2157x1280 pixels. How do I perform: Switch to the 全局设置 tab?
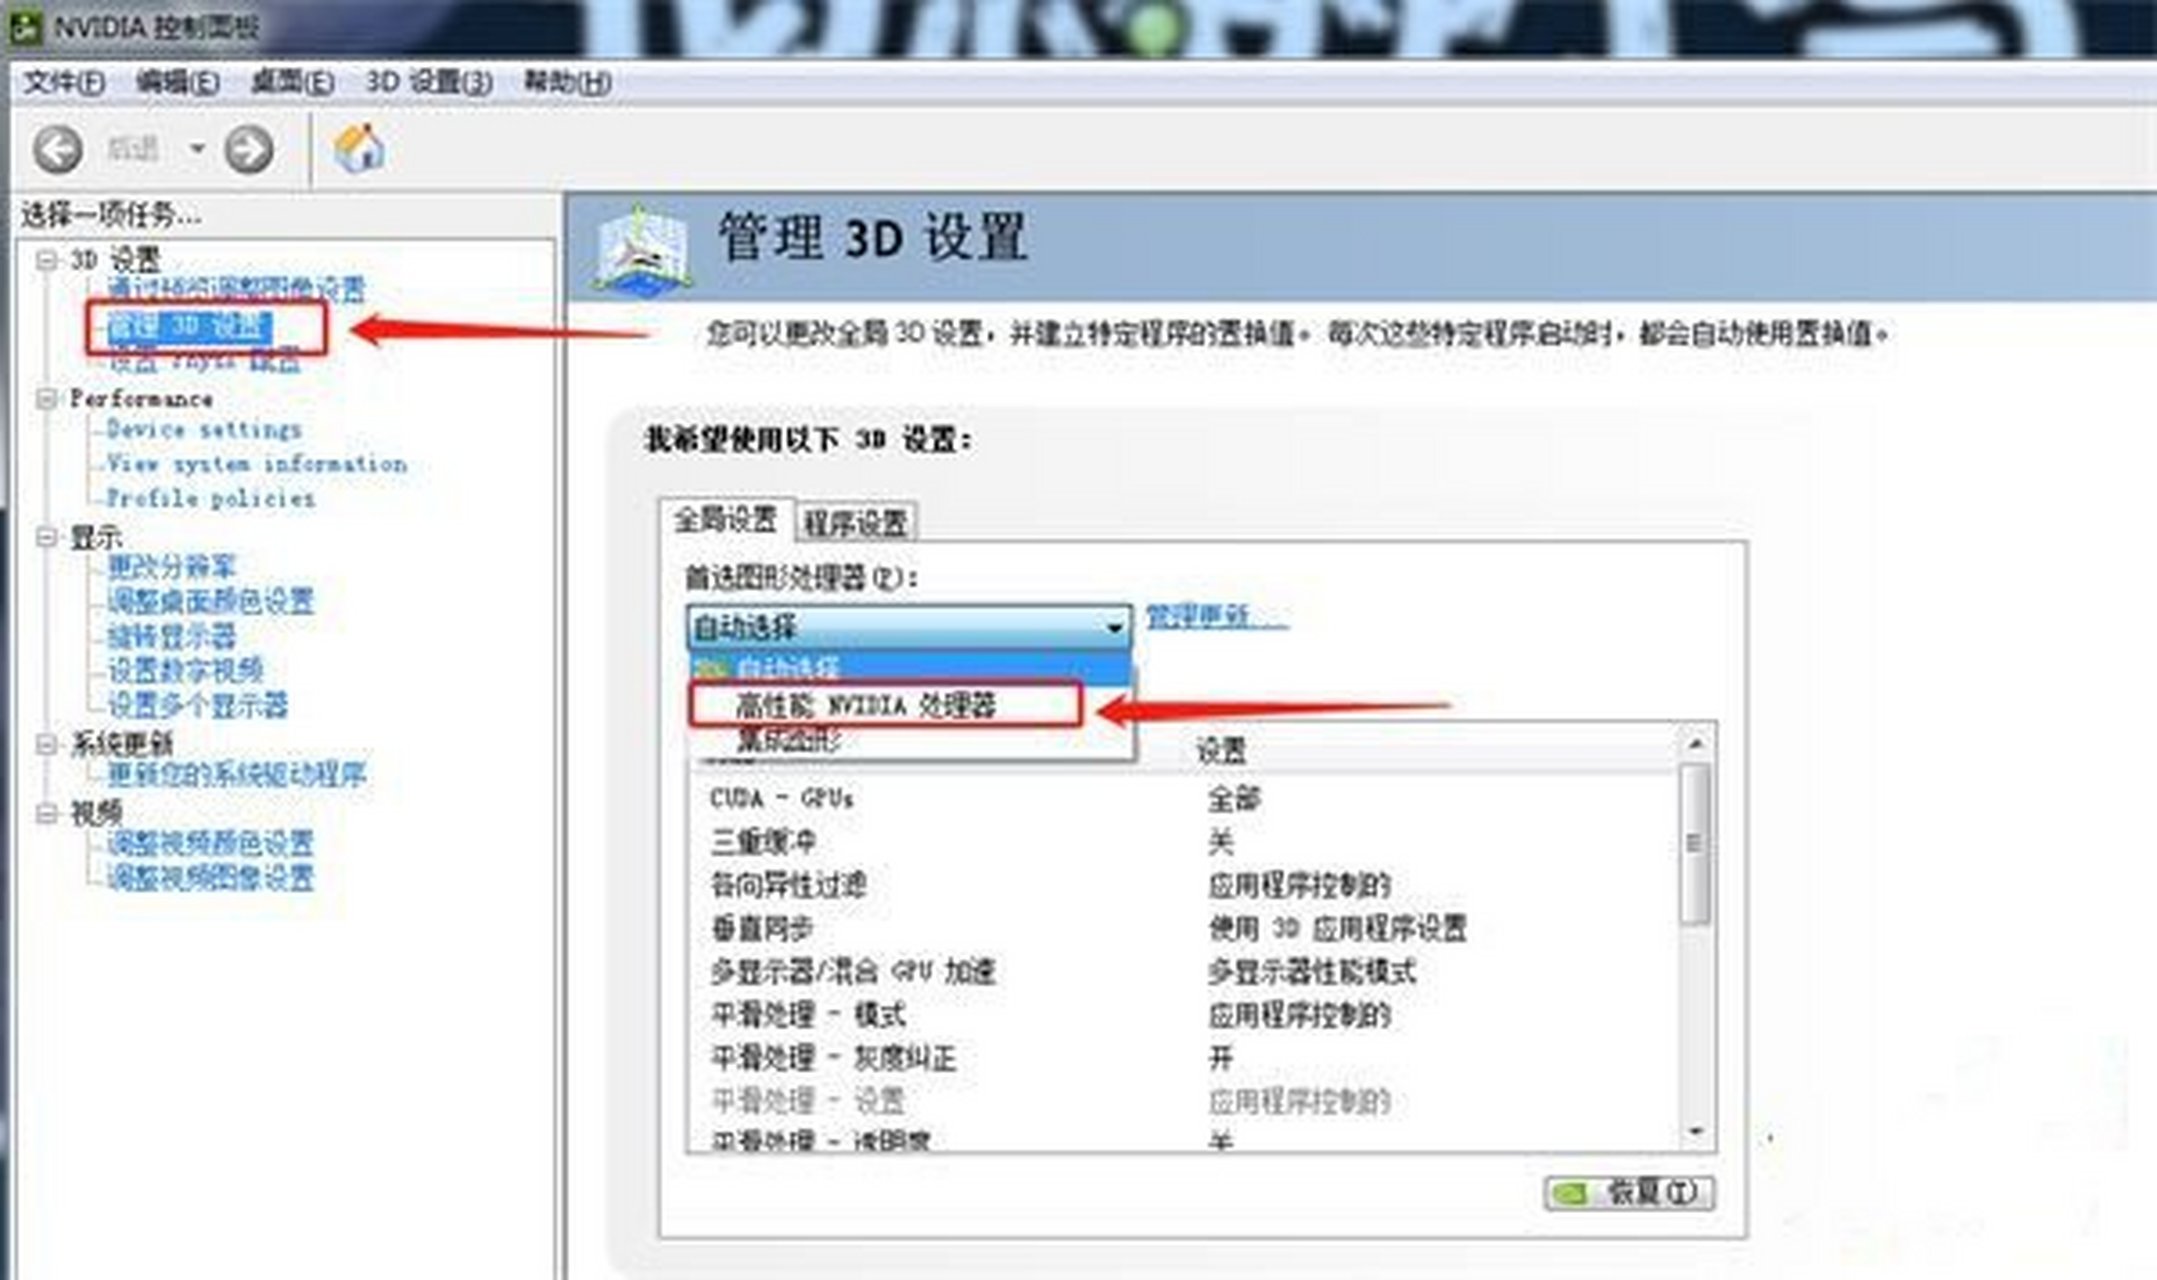726,520
